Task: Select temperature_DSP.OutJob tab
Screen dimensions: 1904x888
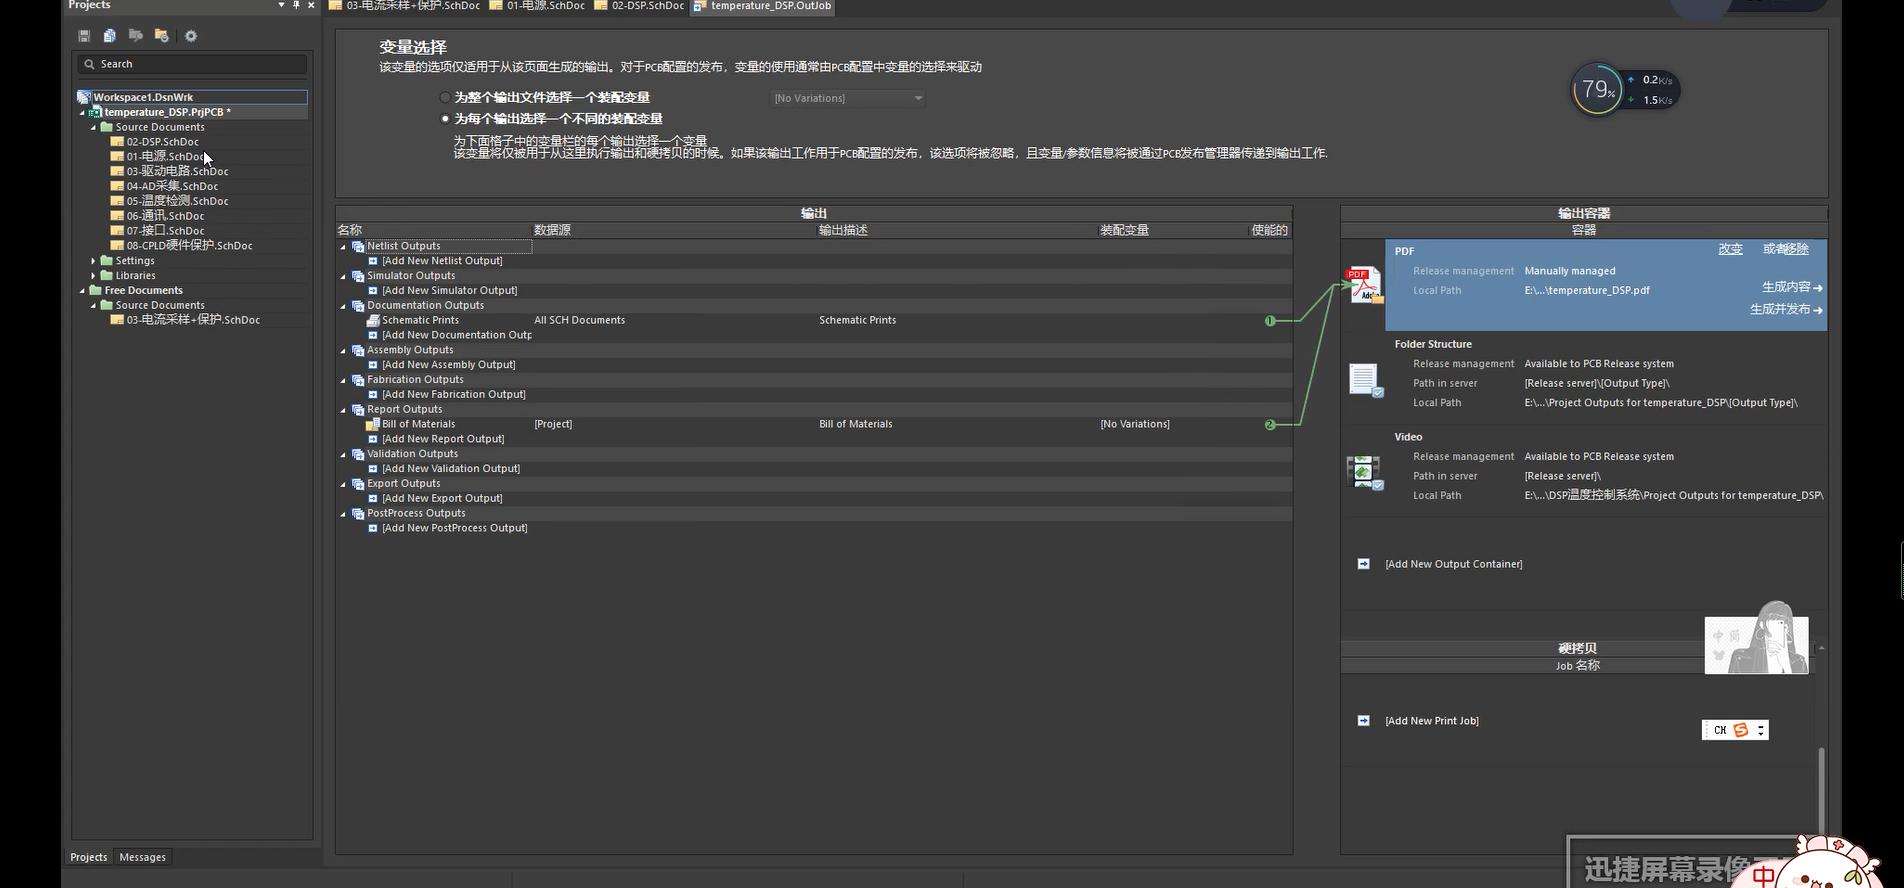Action: [762, 6]
